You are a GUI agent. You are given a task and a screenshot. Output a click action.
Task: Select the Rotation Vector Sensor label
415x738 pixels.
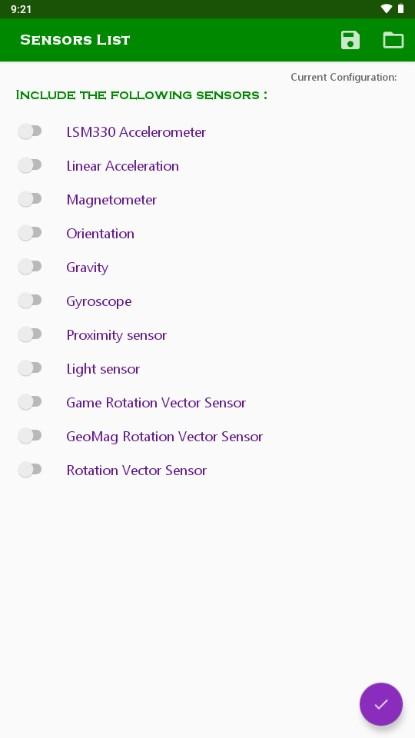tap(136, 470)
